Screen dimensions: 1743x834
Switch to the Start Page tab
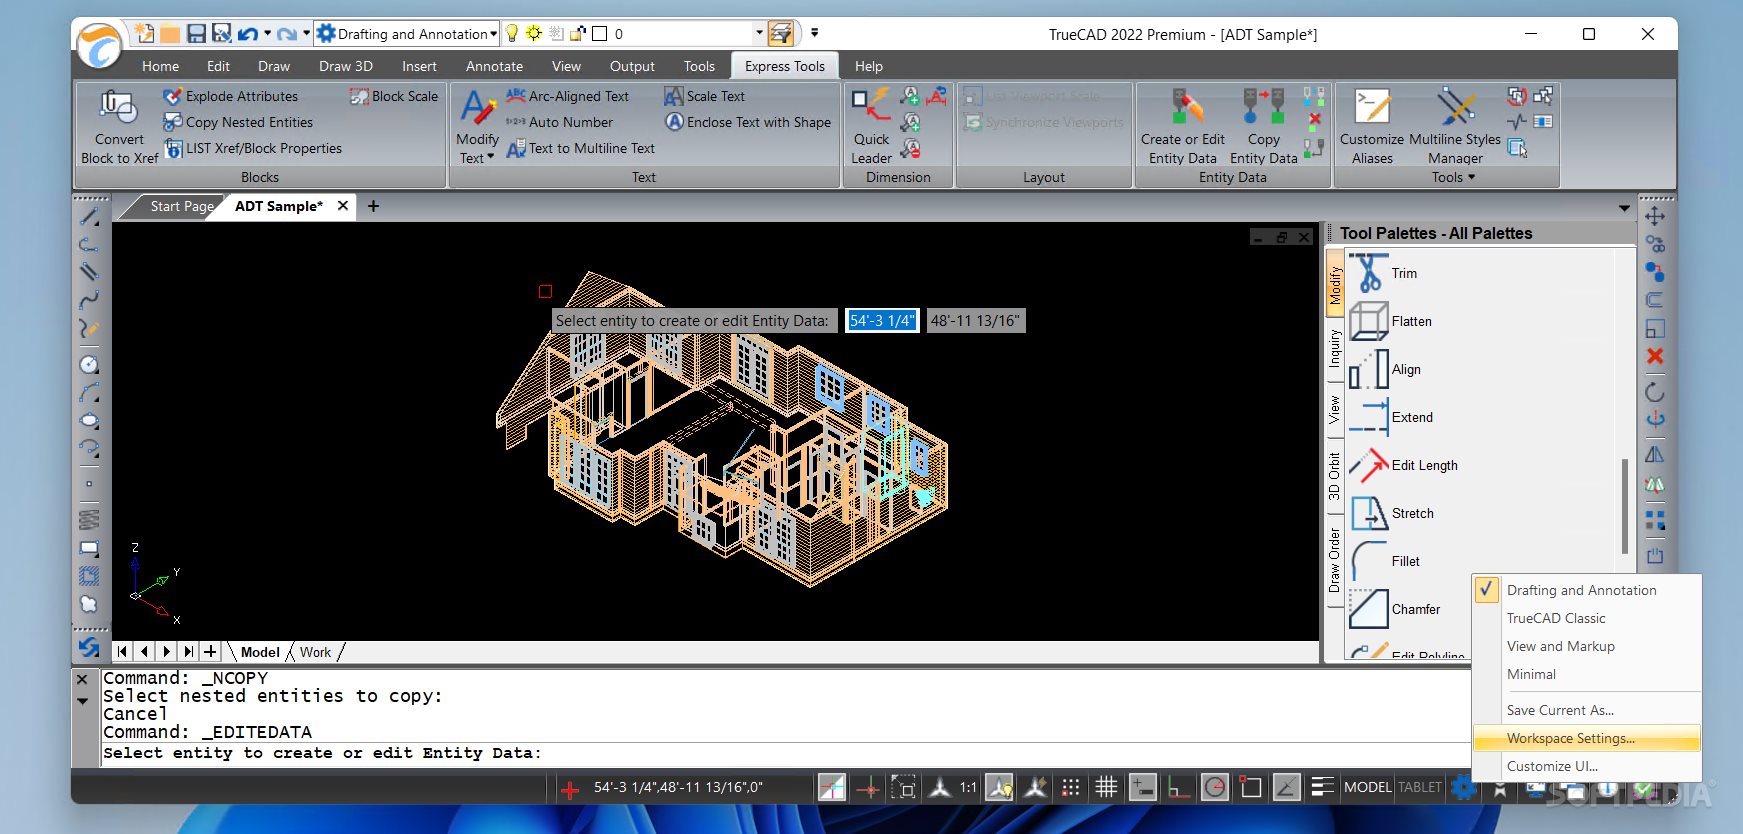(x=180, y=206)
